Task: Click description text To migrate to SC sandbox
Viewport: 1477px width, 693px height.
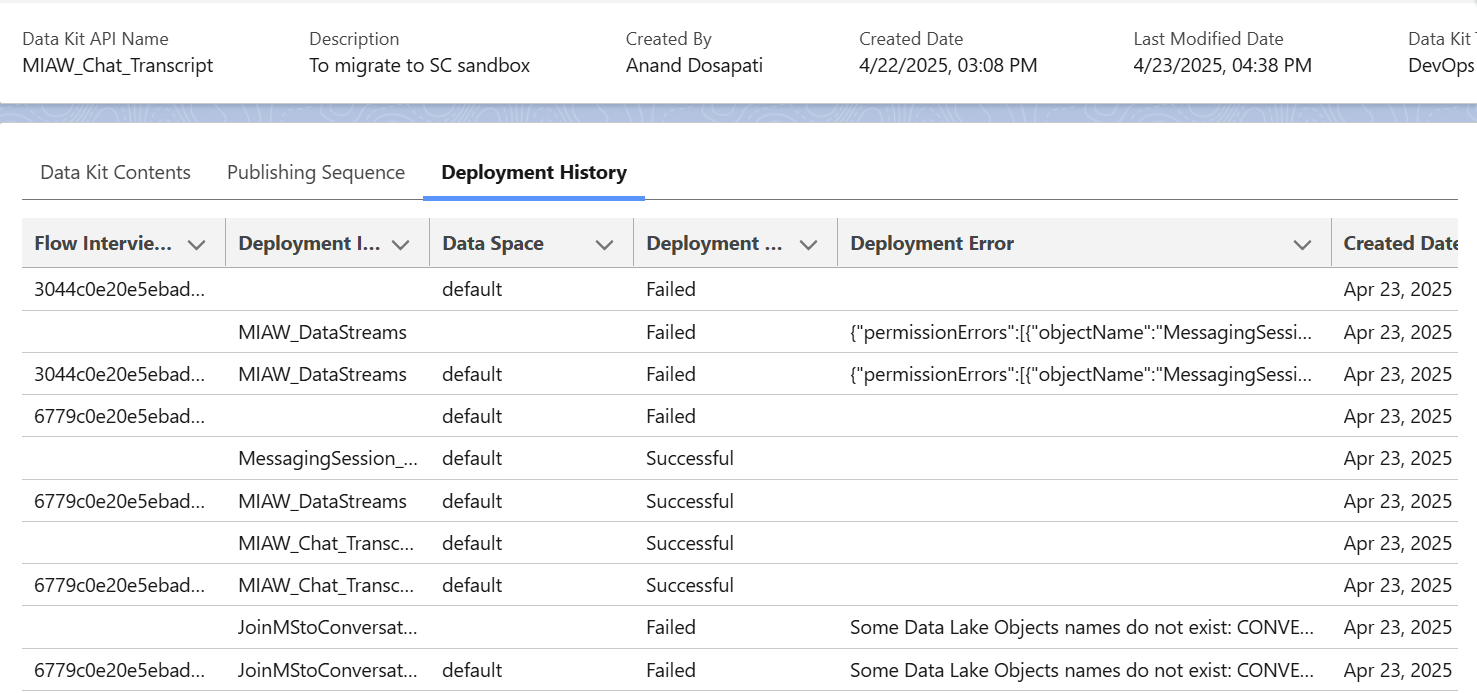Action: pos(419,66)
